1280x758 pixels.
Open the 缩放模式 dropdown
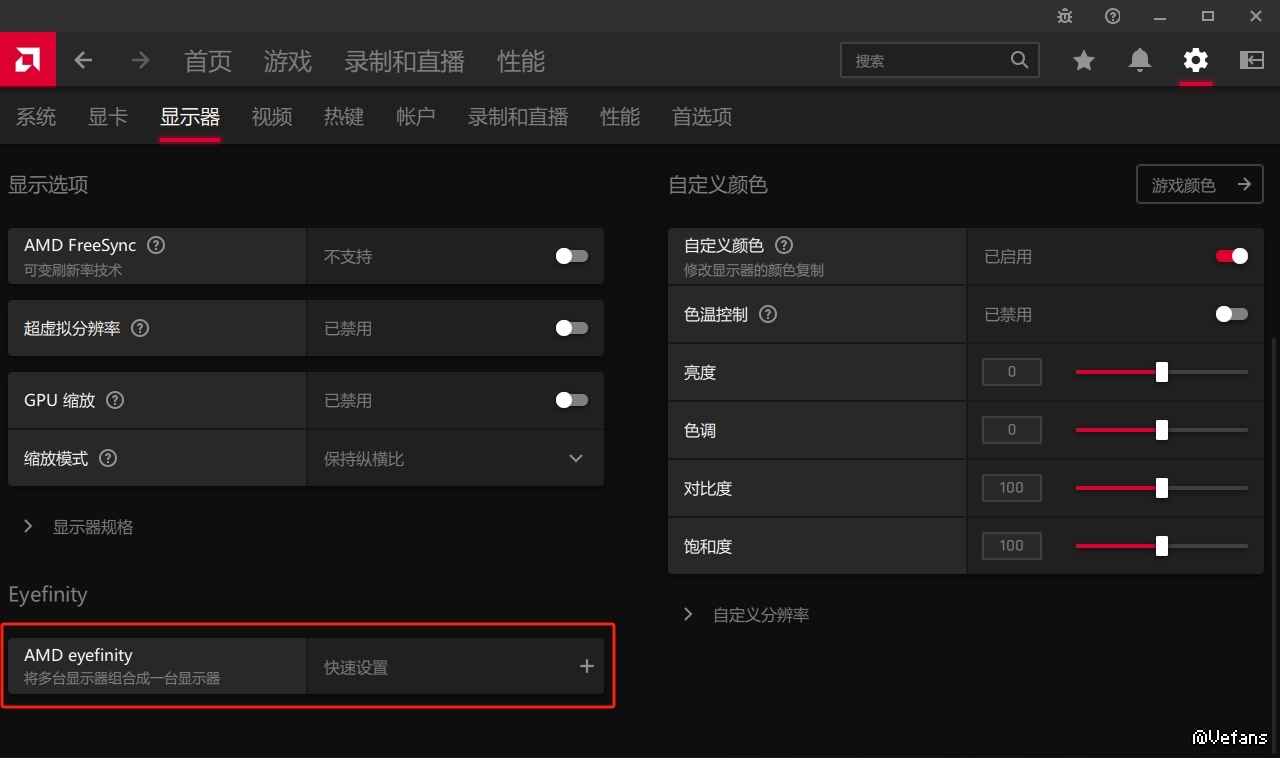[575, 458]
